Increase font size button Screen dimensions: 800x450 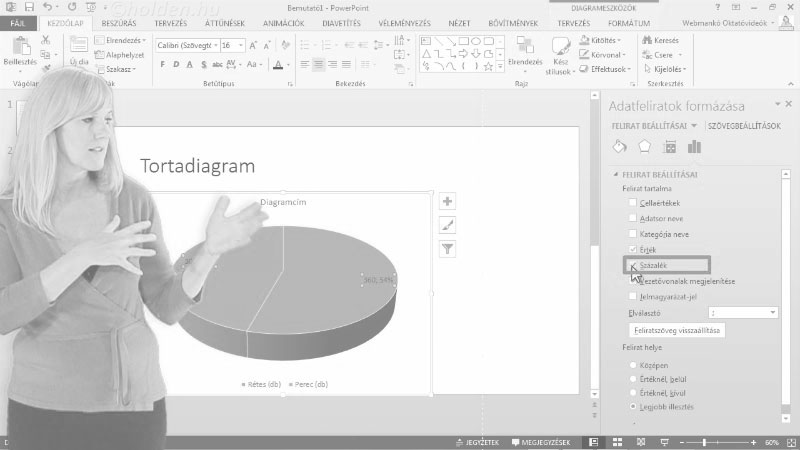tap(253, 45)
